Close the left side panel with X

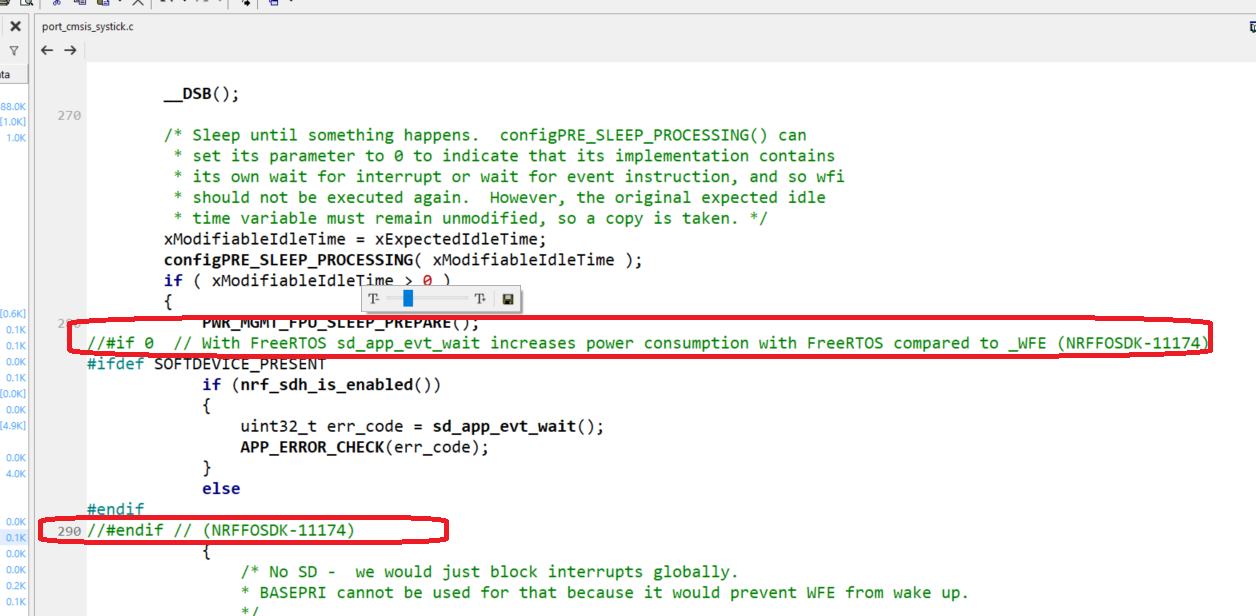click(15, 27)
